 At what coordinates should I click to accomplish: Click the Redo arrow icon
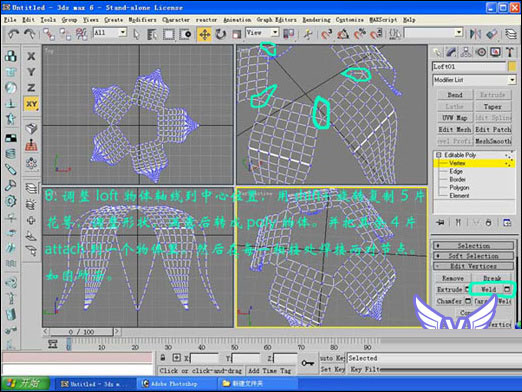tap(29, 33)
